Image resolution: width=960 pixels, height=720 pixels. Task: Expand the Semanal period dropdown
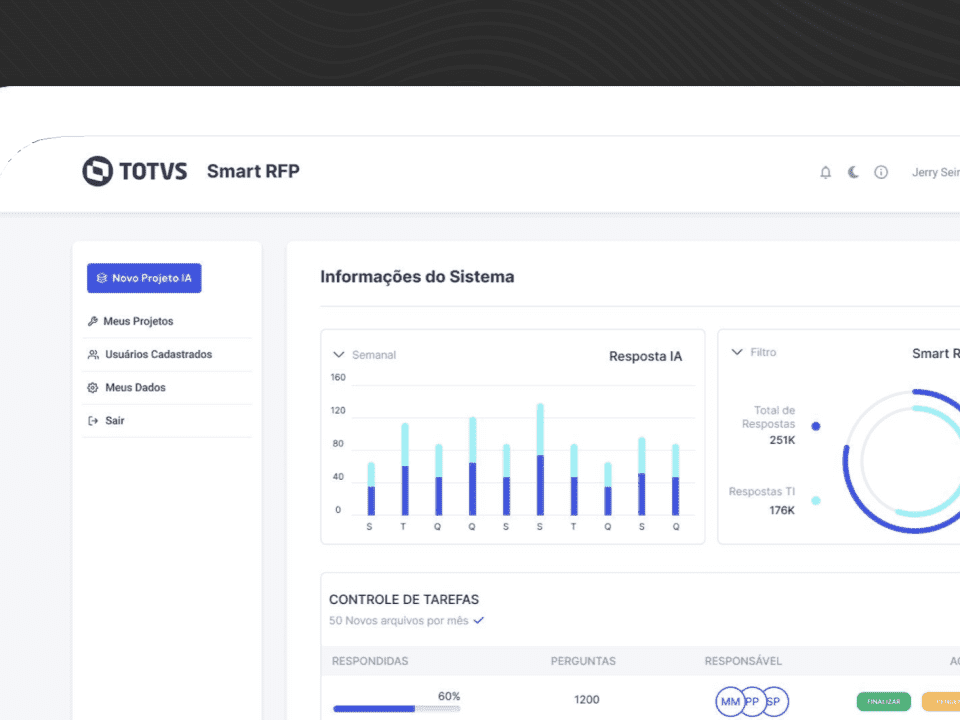tap(364, 354)
